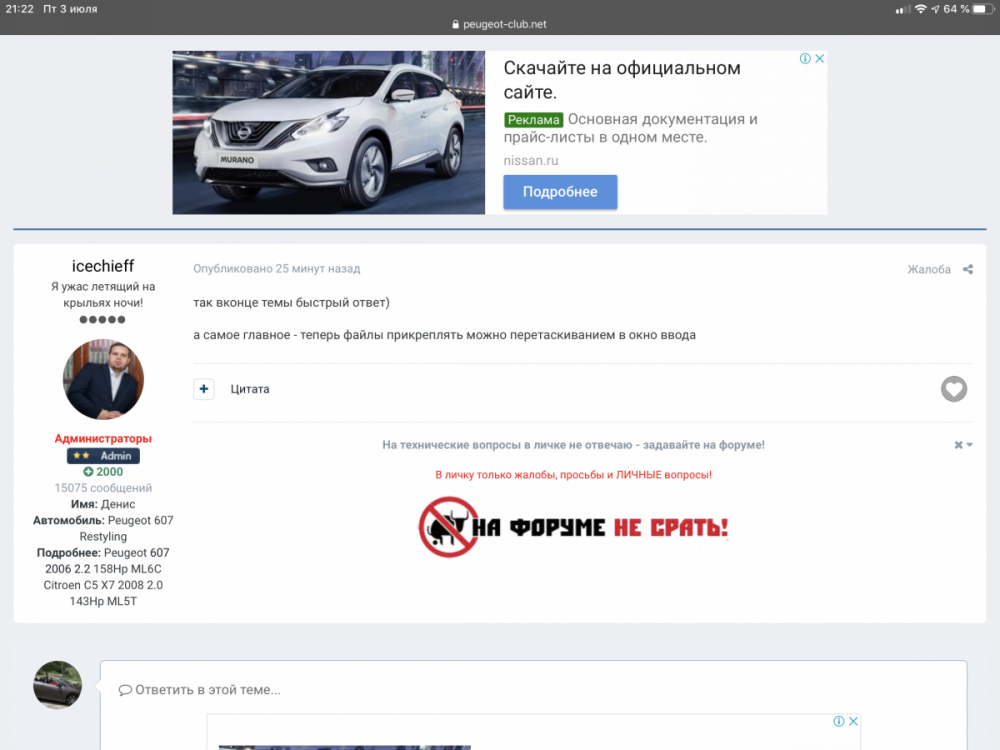Image resolution: width=1000 pixels, height=750 pixels.
Task: Open your own avatar beside reply box
Action: tap(57, 685)
